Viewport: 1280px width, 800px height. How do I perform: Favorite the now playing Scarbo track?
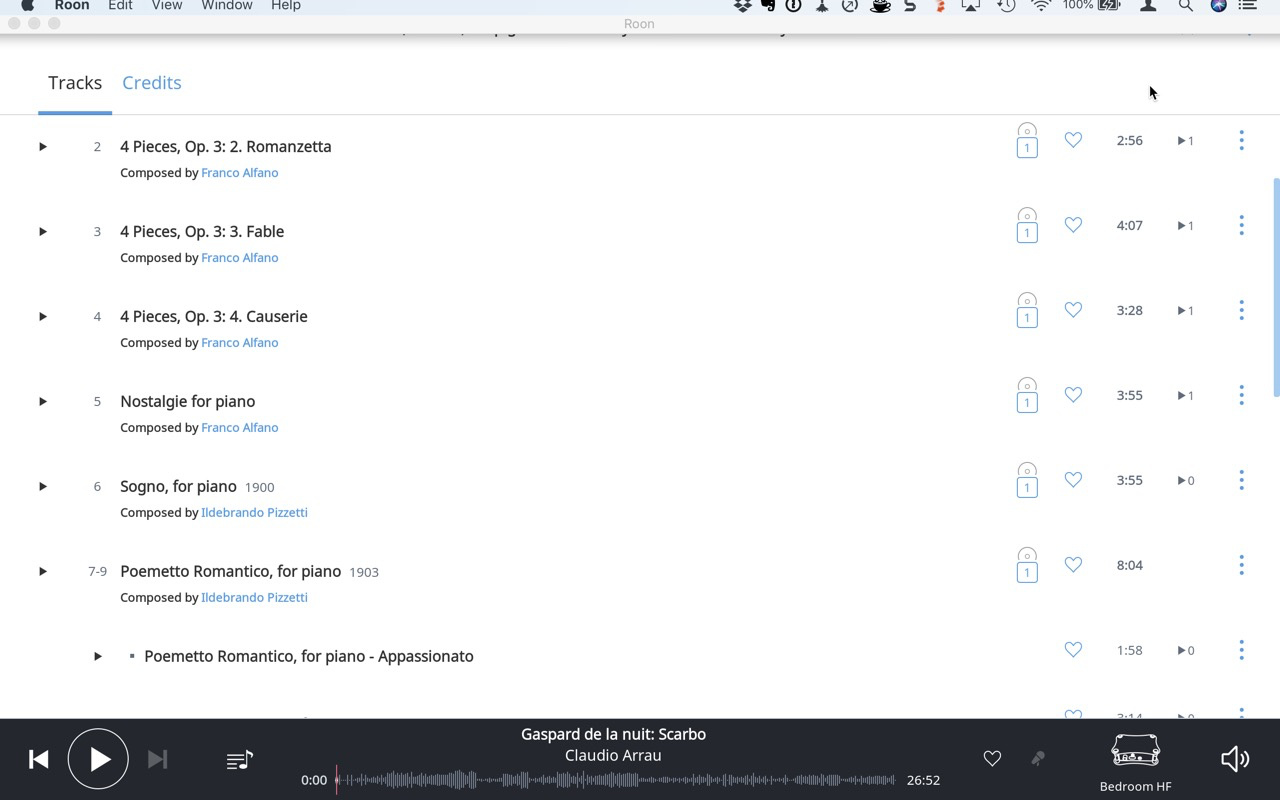click(992, 759)
